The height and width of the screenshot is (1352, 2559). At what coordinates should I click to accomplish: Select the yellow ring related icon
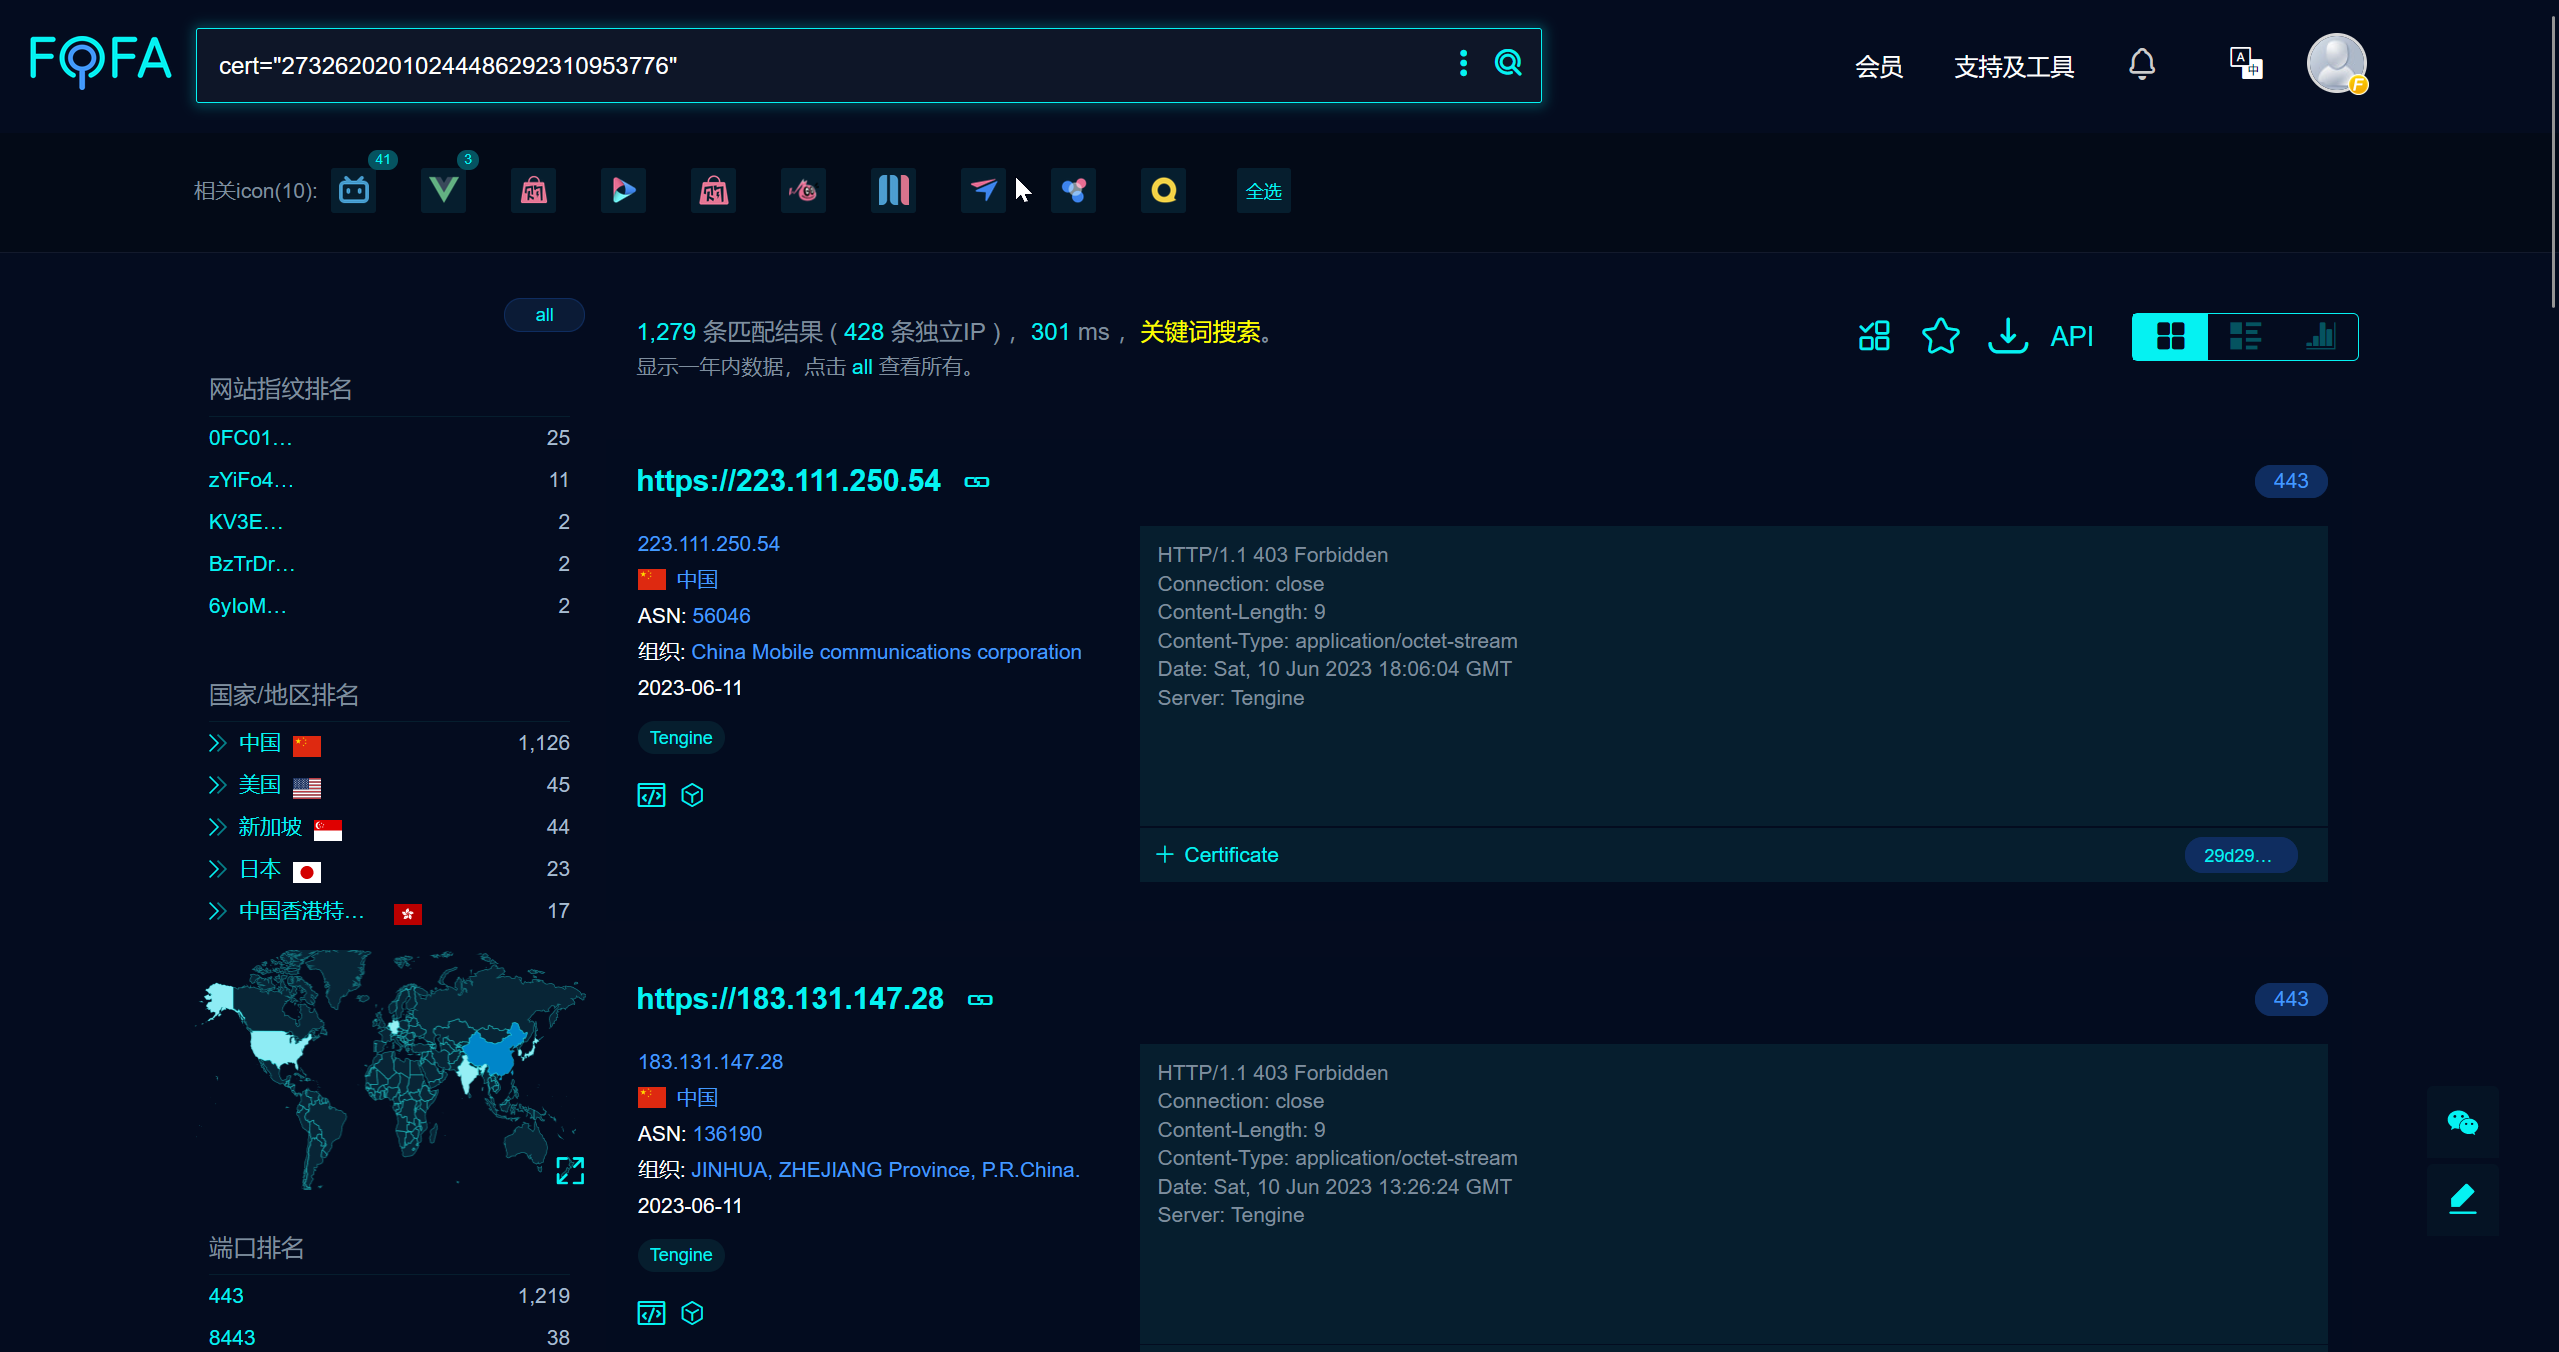point(1163,190)
